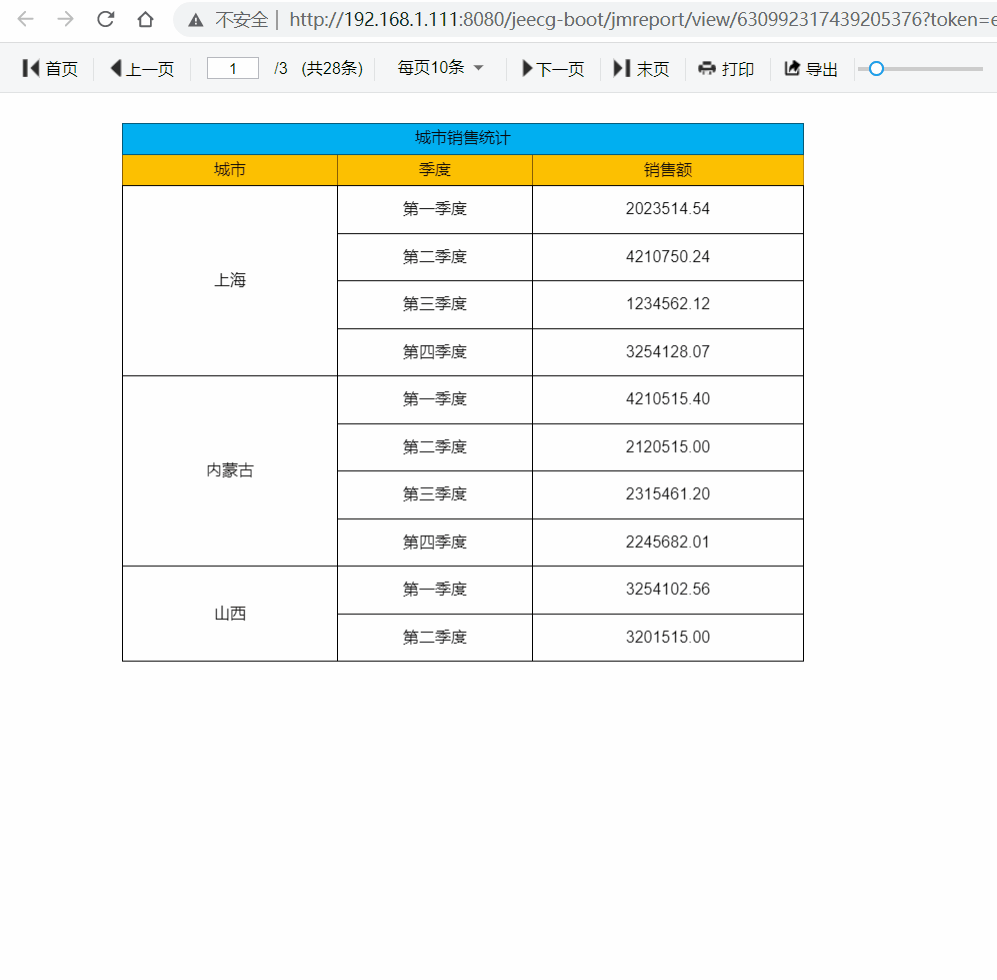The width and height of the screenshot is (997, 980).
Task: Click 第三季度 in the 2315461.20 row
Action: pos(435,493)
